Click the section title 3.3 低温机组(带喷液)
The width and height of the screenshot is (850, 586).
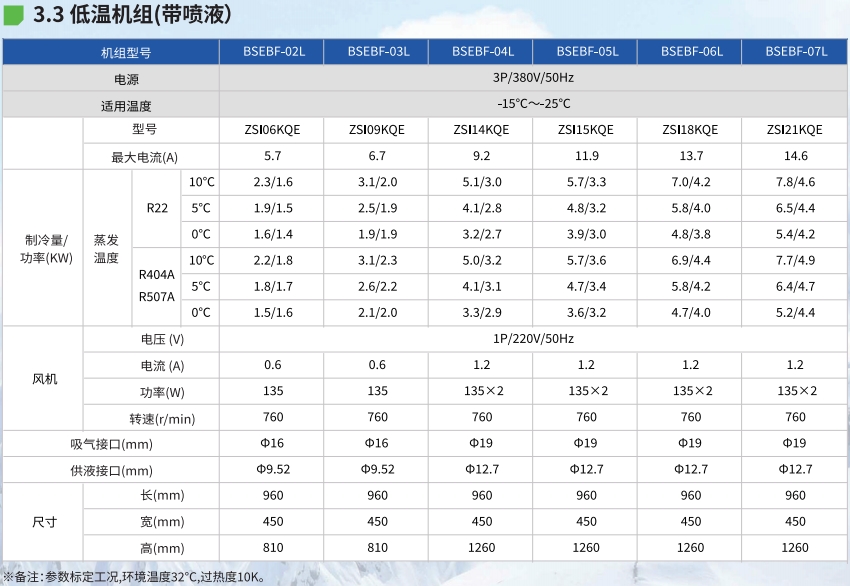132,17
